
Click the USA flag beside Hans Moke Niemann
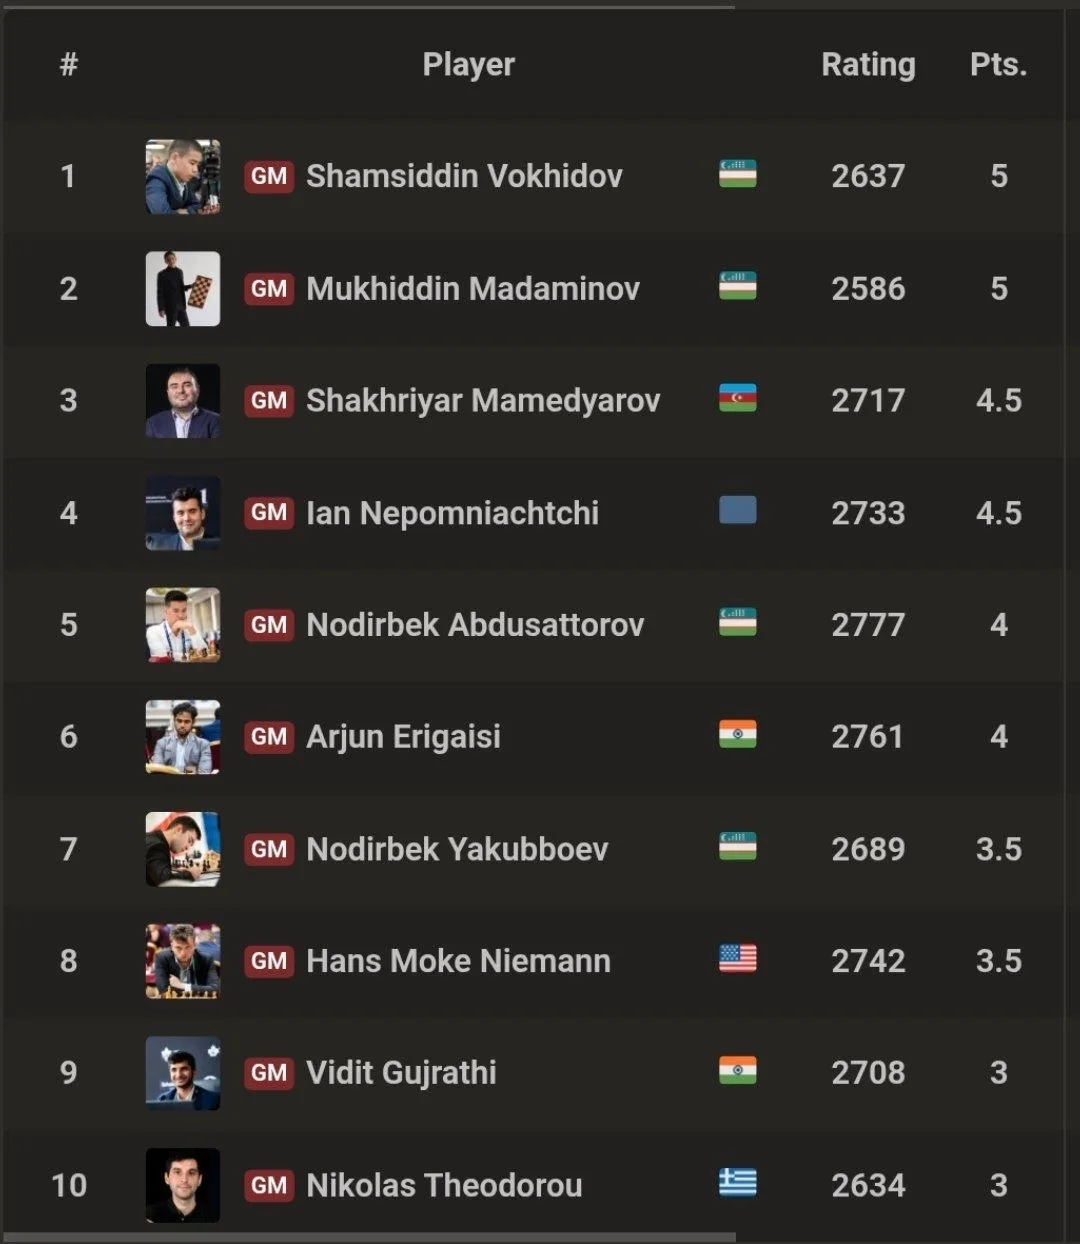[737, 958]
